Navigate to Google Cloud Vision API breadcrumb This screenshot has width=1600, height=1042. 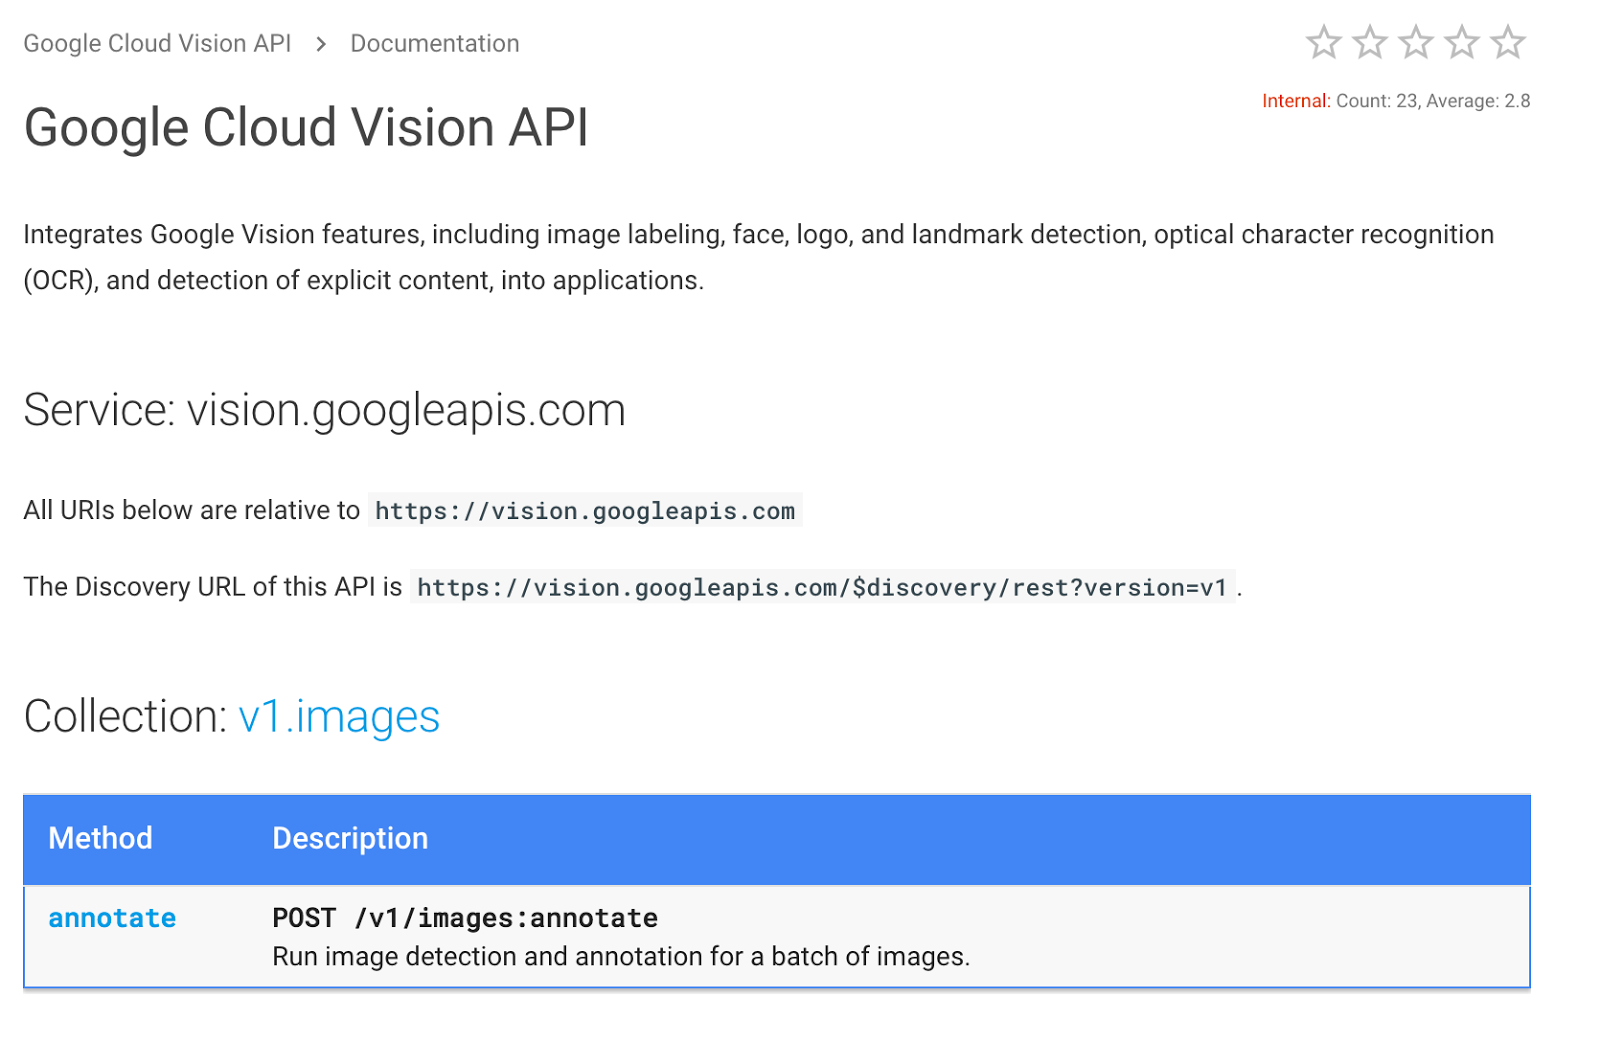(x=156, y=43)
